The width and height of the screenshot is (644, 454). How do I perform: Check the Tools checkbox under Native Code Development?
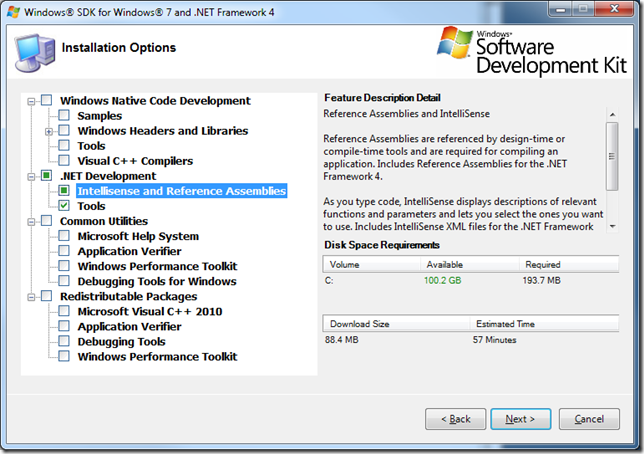point(64,145)
